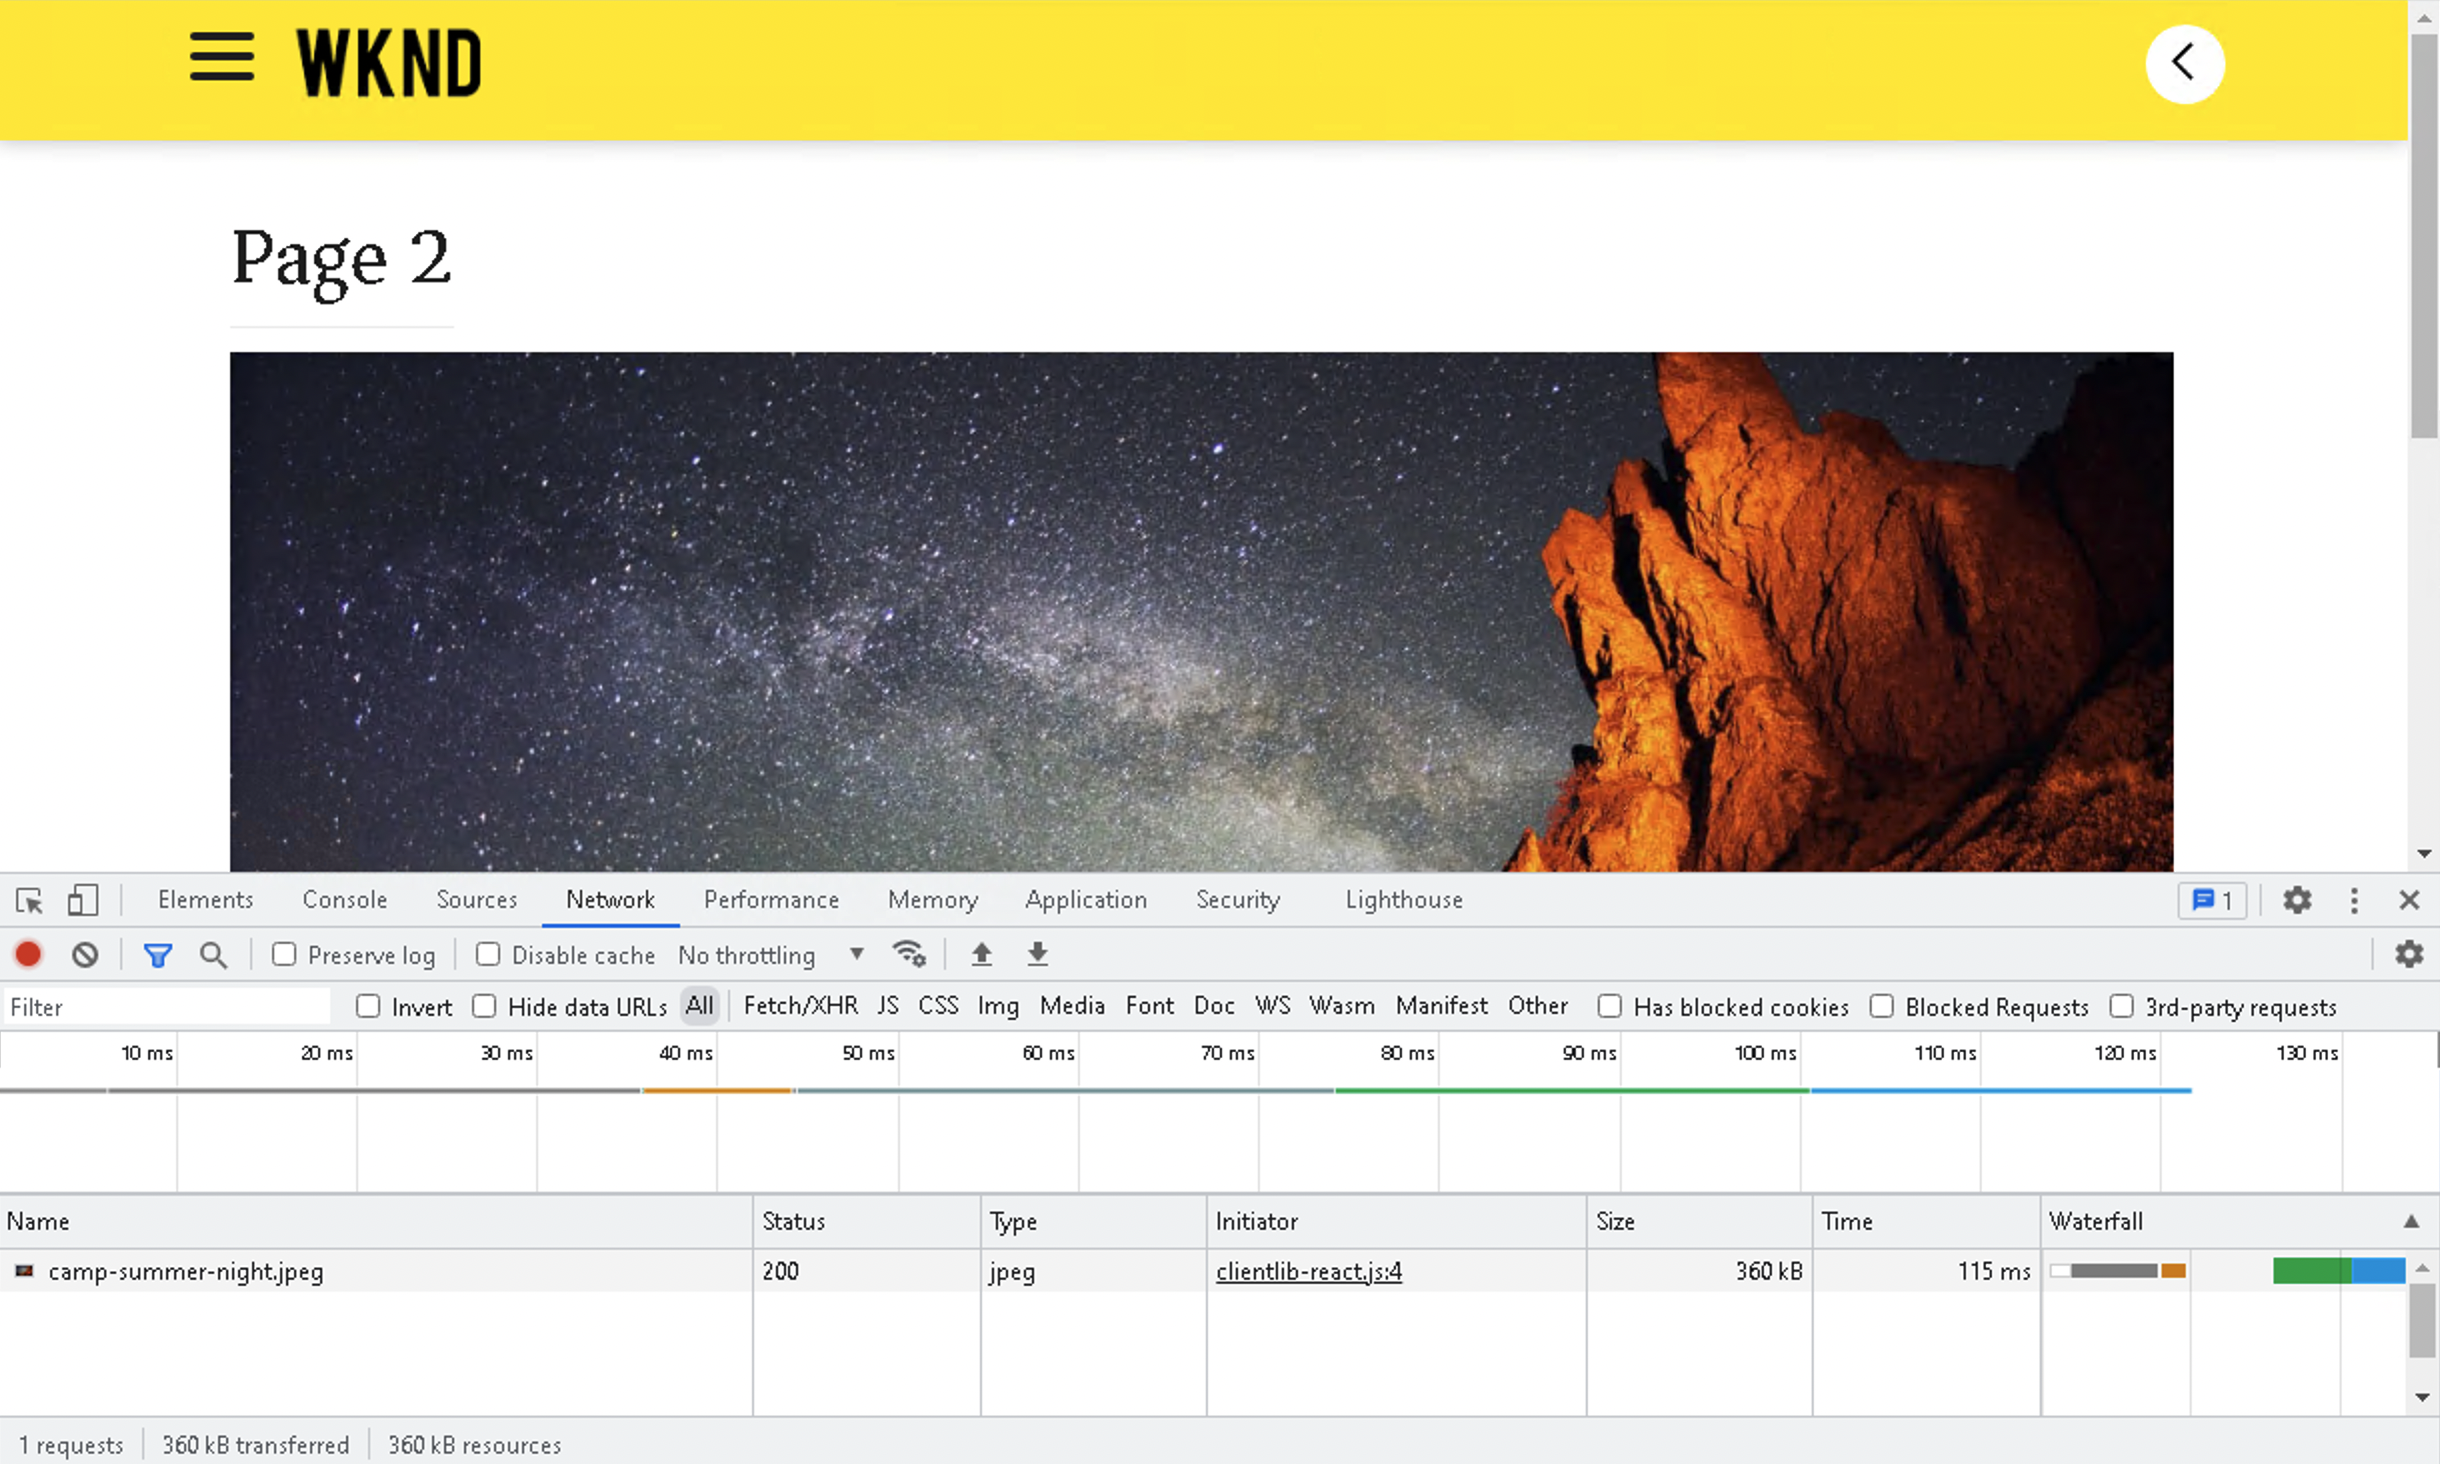Click the Import HAR upload arrow

[x=981, y=954]
